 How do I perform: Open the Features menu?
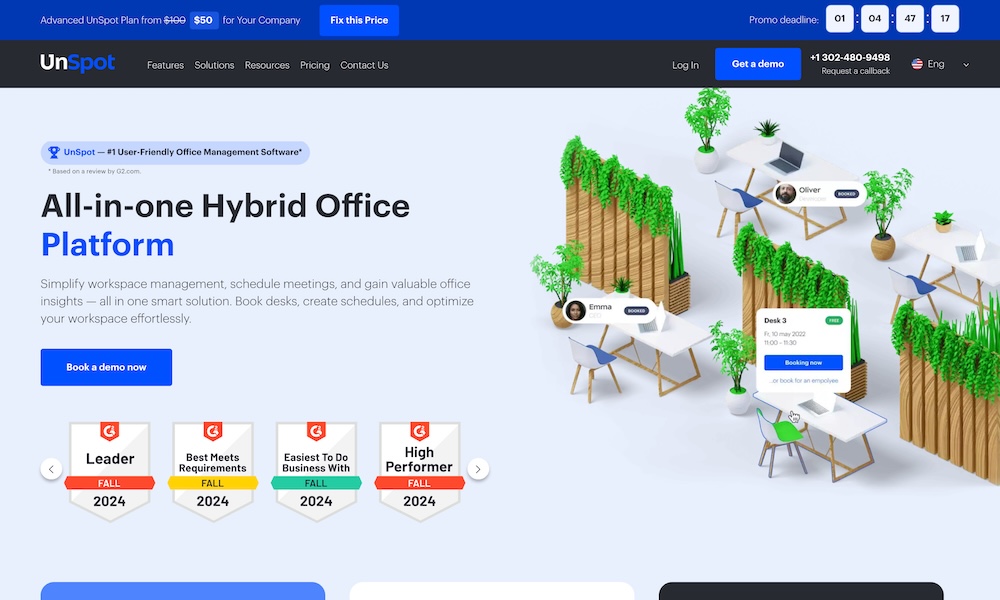(x=165, y=65)
